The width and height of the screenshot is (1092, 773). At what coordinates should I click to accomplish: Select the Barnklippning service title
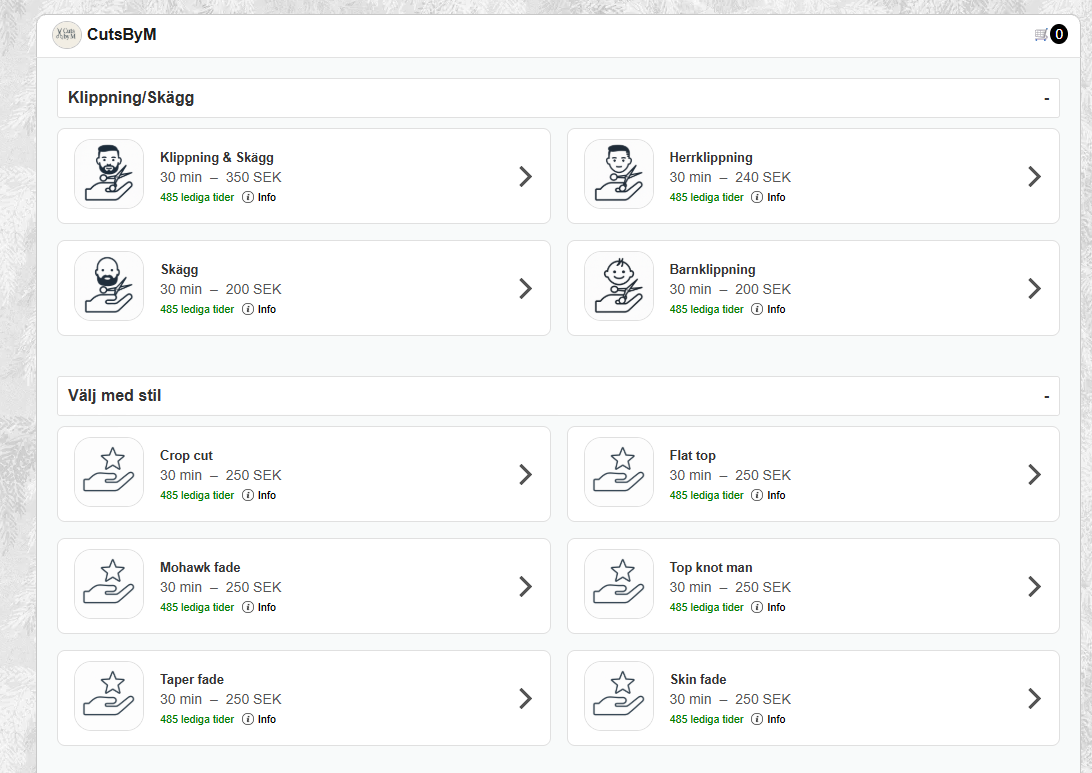coord(712,269)
